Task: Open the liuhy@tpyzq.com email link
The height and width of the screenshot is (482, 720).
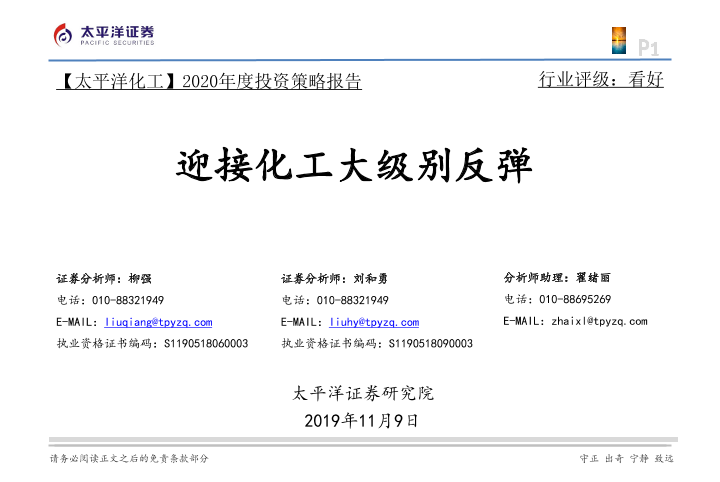Action: 374,322
